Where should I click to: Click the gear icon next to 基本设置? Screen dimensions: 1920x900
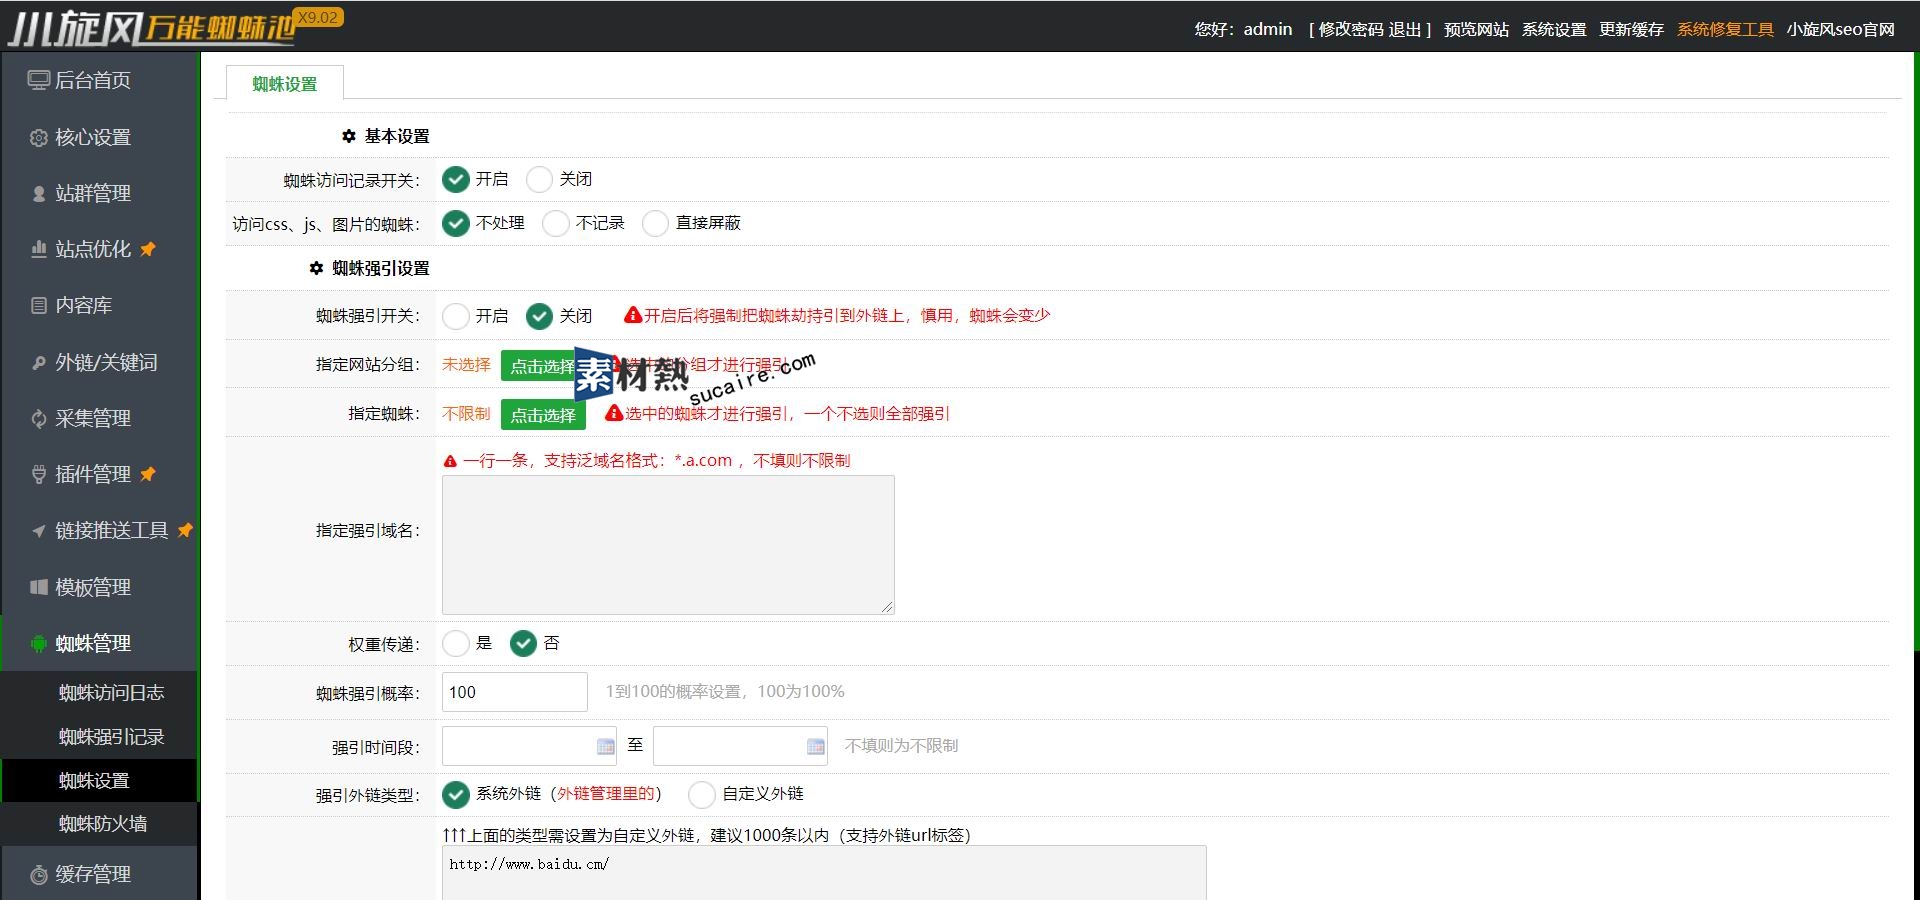tap(348, 136)
